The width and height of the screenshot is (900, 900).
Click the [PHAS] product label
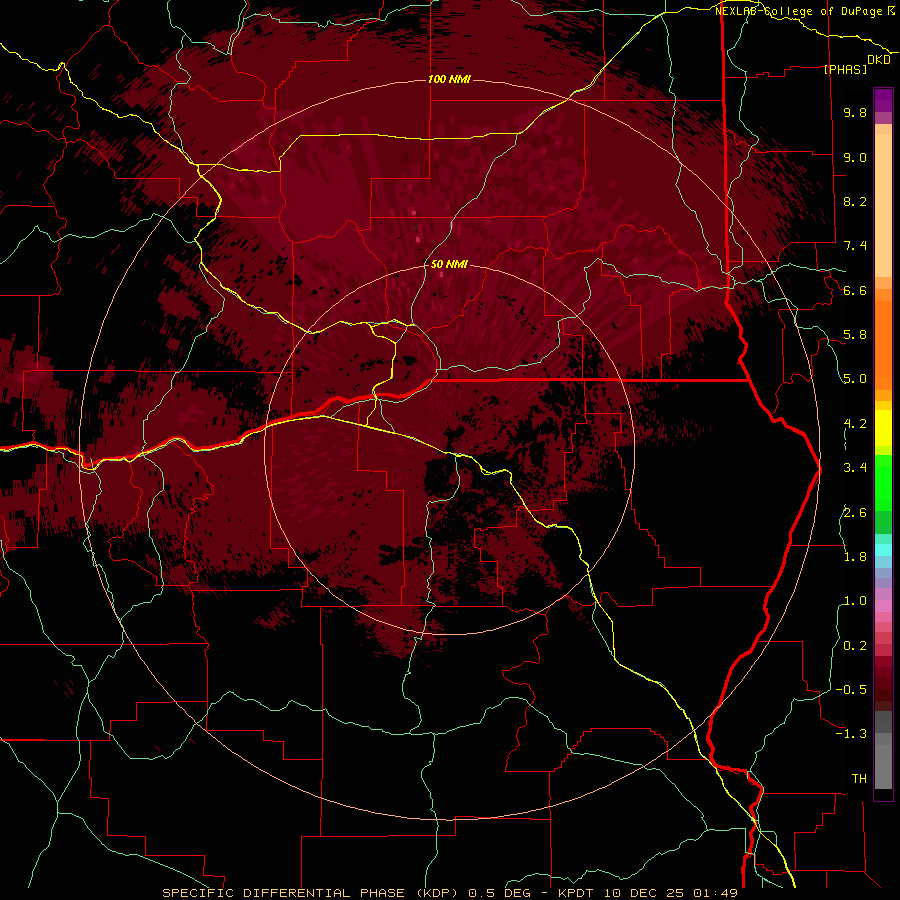845,70
